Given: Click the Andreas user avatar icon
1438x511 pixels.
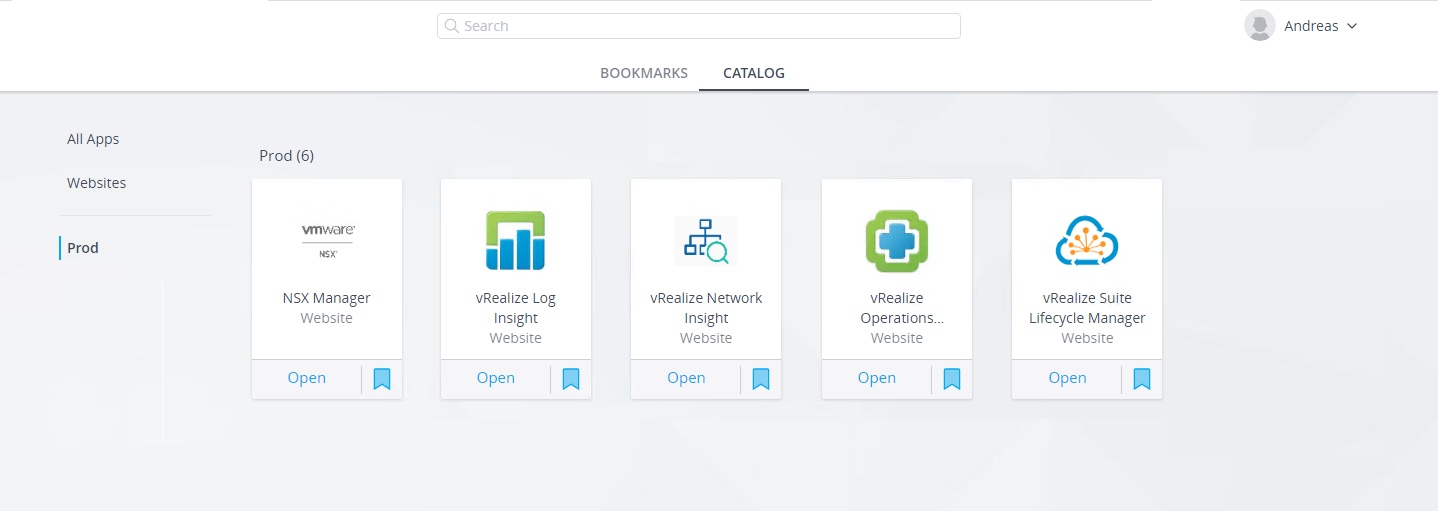Looking at the screenshot, I should pos(1259,26).
